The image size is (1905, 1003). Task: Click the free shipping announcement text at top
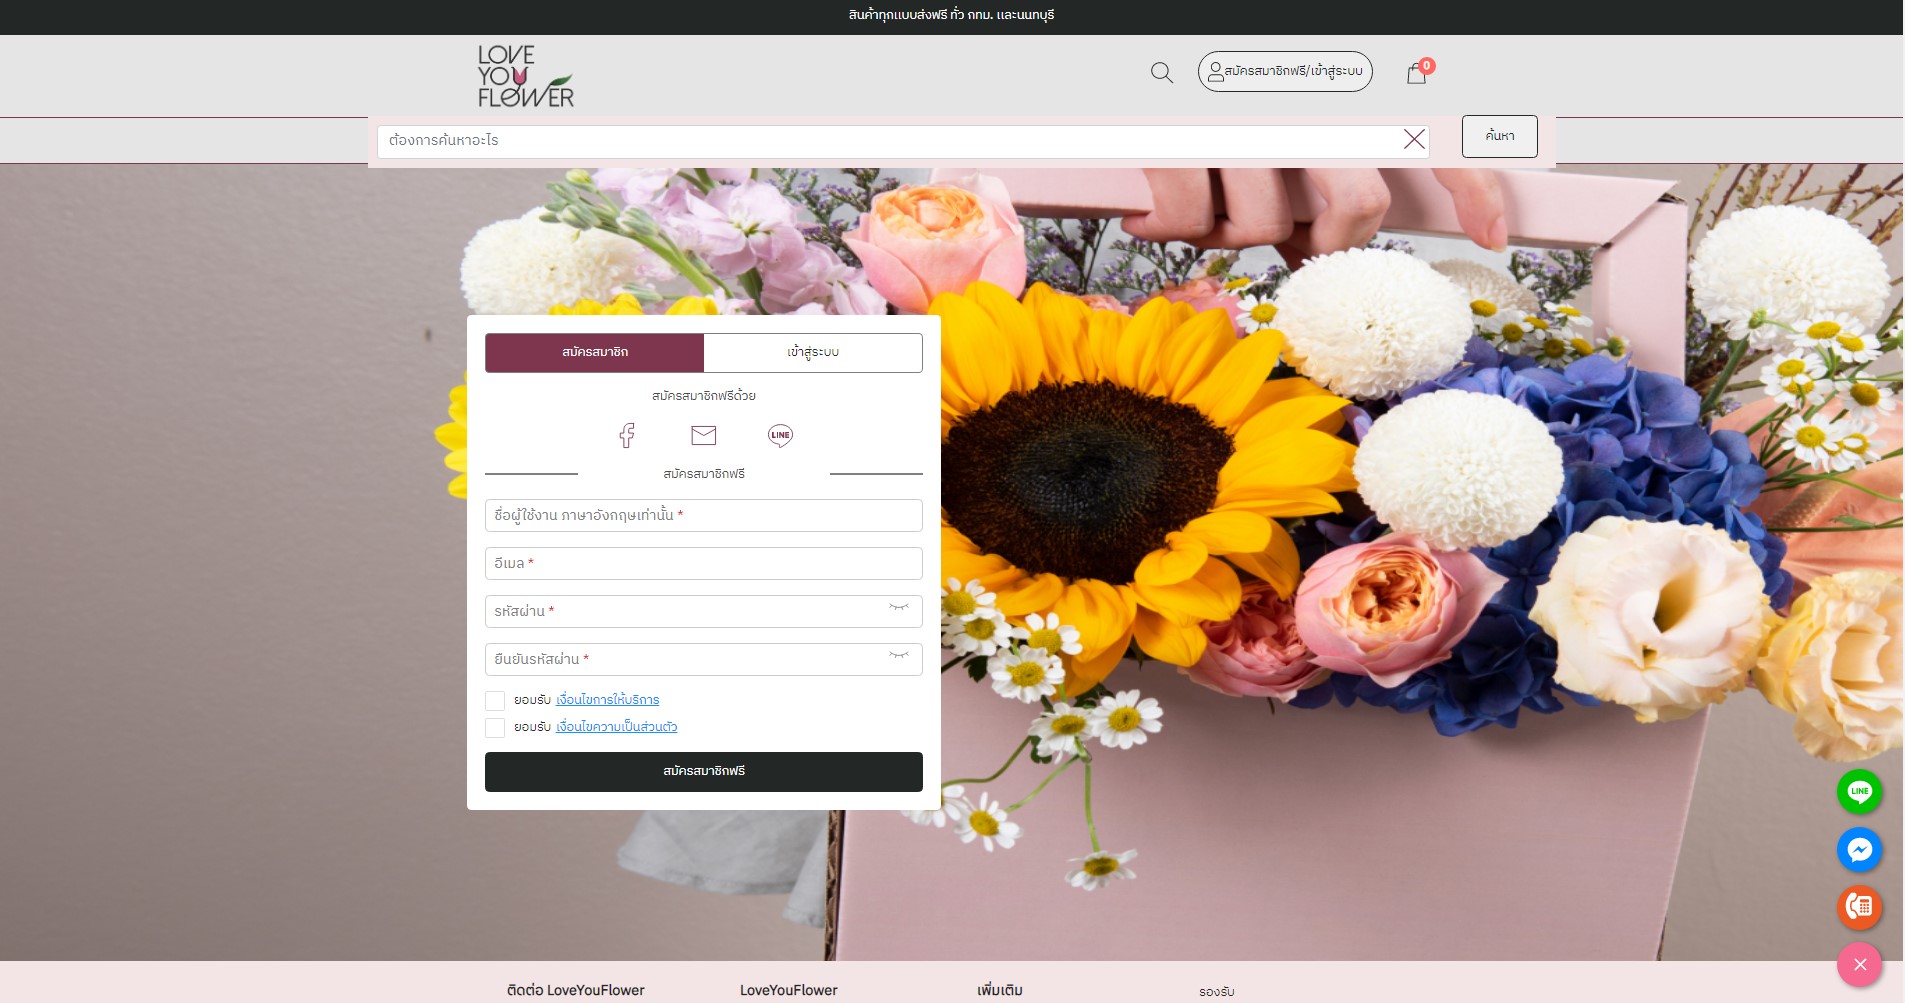point(951,15)
